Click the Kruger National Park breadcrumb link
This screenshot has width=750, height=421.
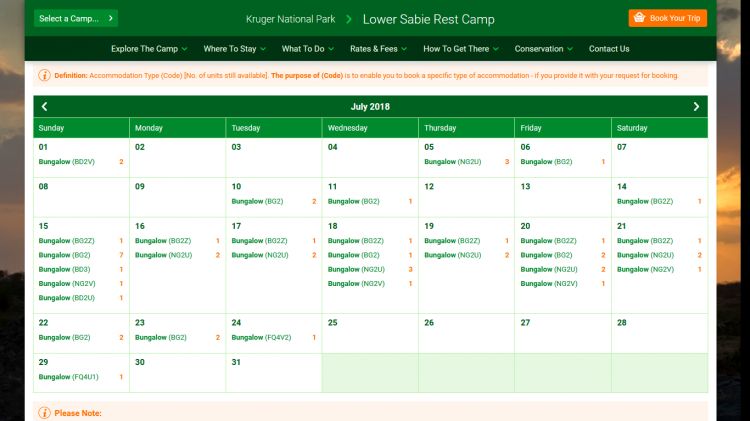point(290,19)
